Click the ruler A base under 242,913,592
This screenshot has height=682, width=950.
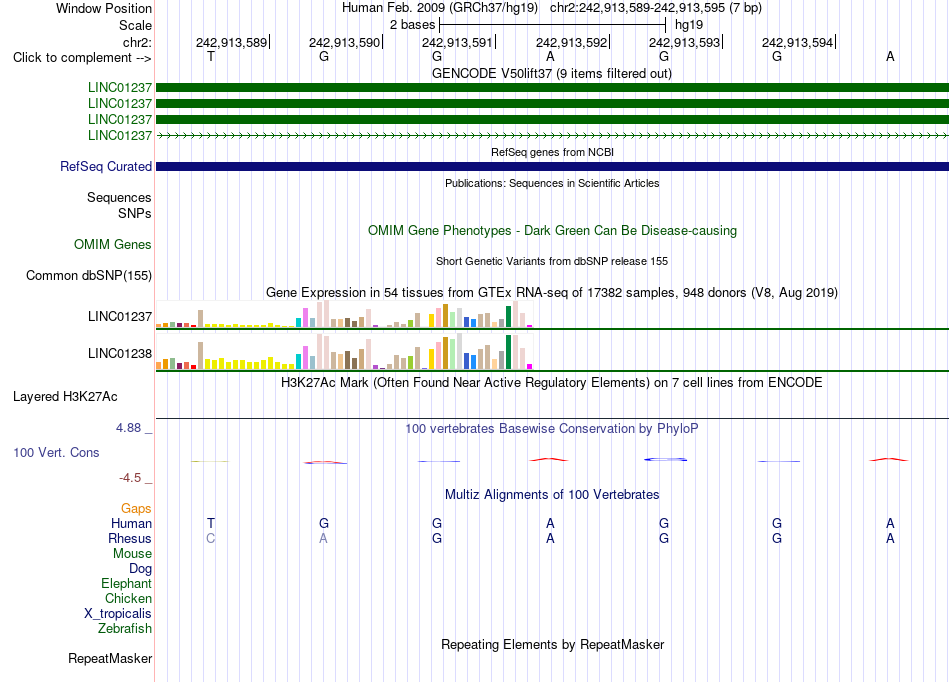click(x=550, y=56)
